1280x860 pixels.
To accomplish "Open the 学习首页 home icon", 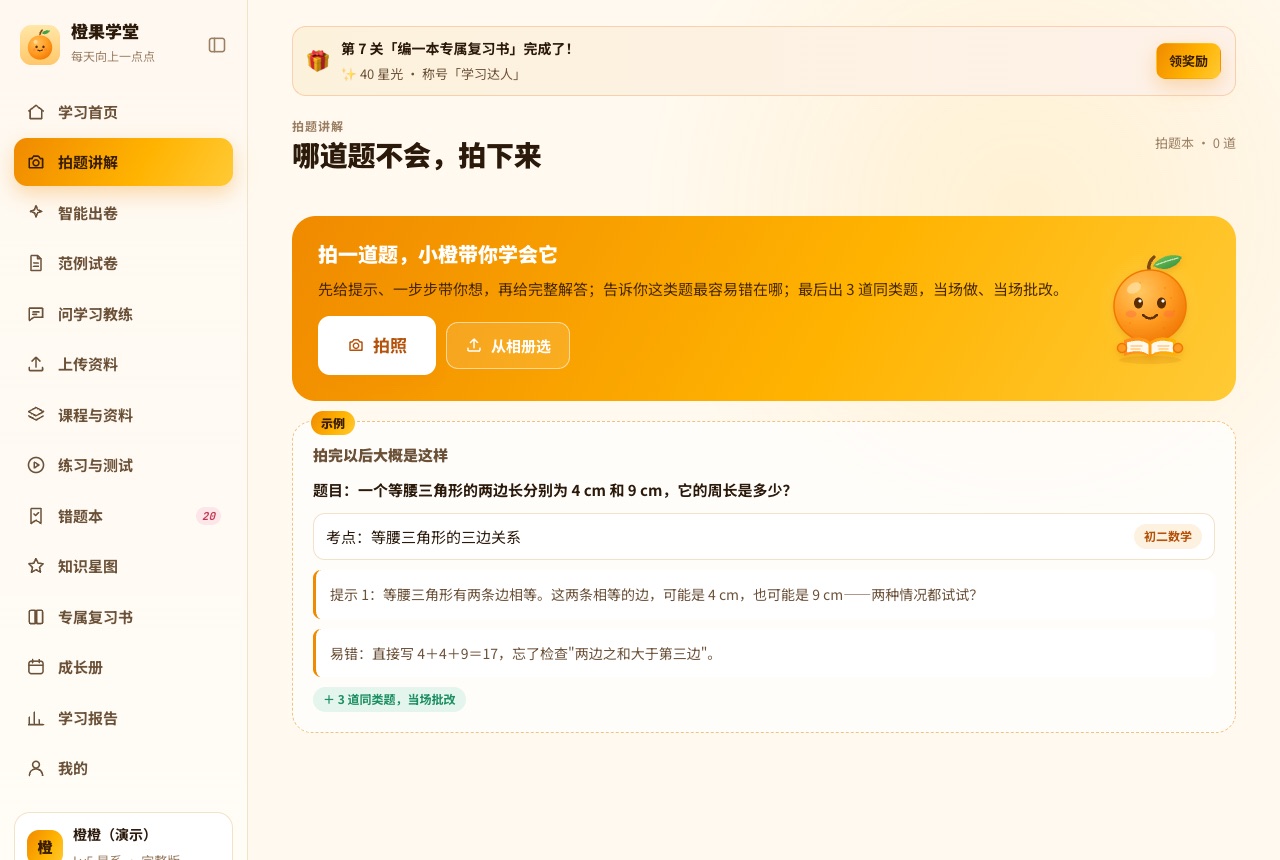I will coord(36,112).
